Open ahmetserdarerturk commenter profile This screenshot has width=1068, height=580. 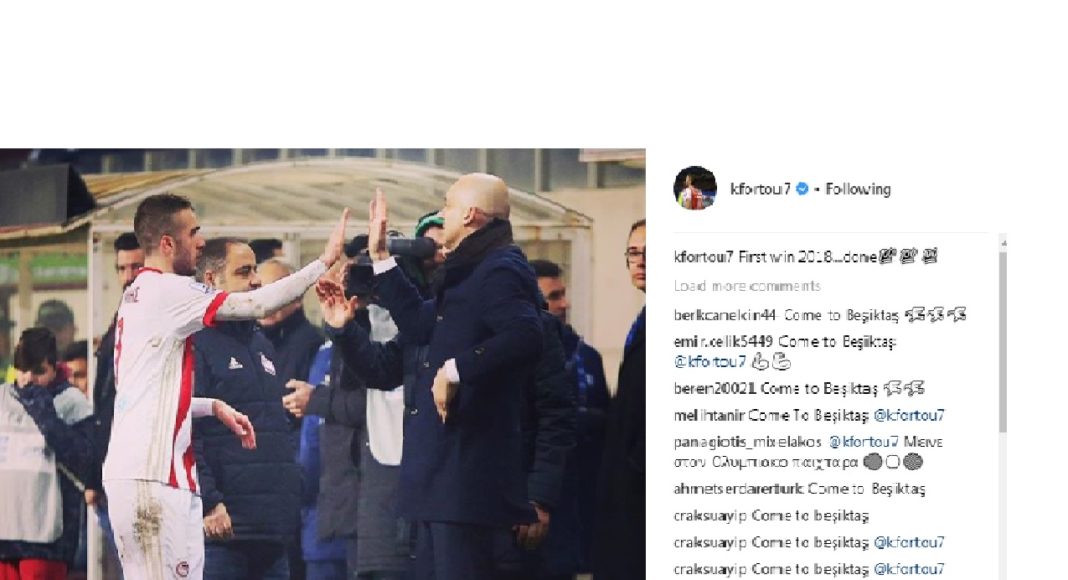coord(738,489)
